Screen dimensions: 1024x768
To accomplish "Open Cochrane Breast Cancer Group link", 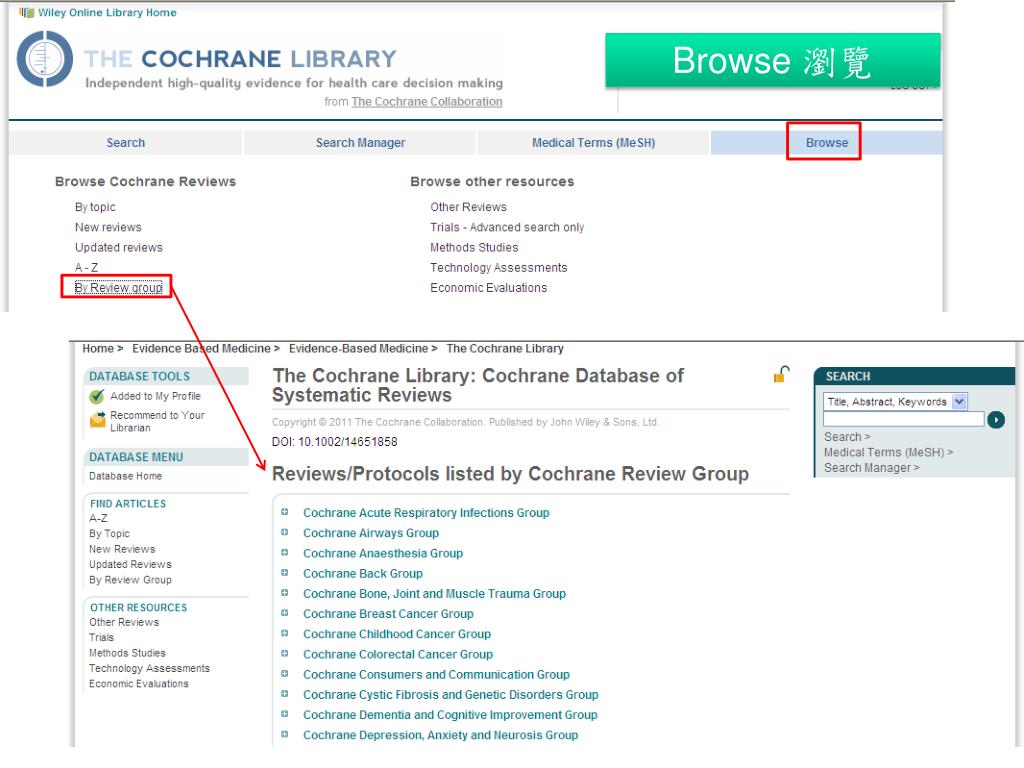I will click(x=388, y=614).
